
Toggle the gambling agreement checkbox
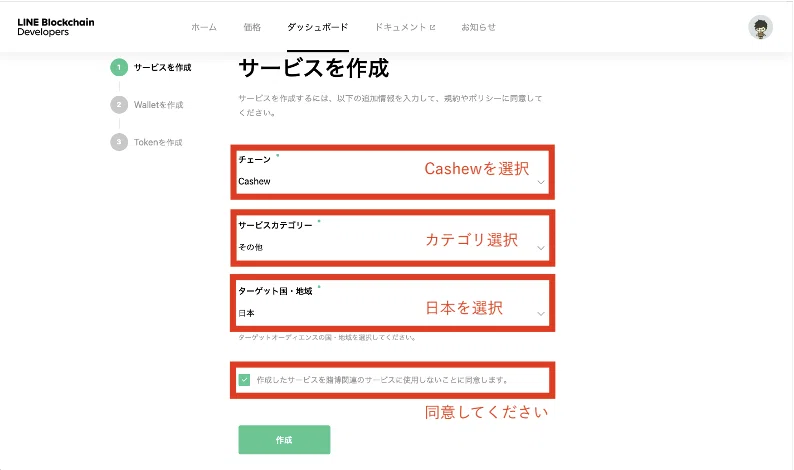[x=244, y=380]
